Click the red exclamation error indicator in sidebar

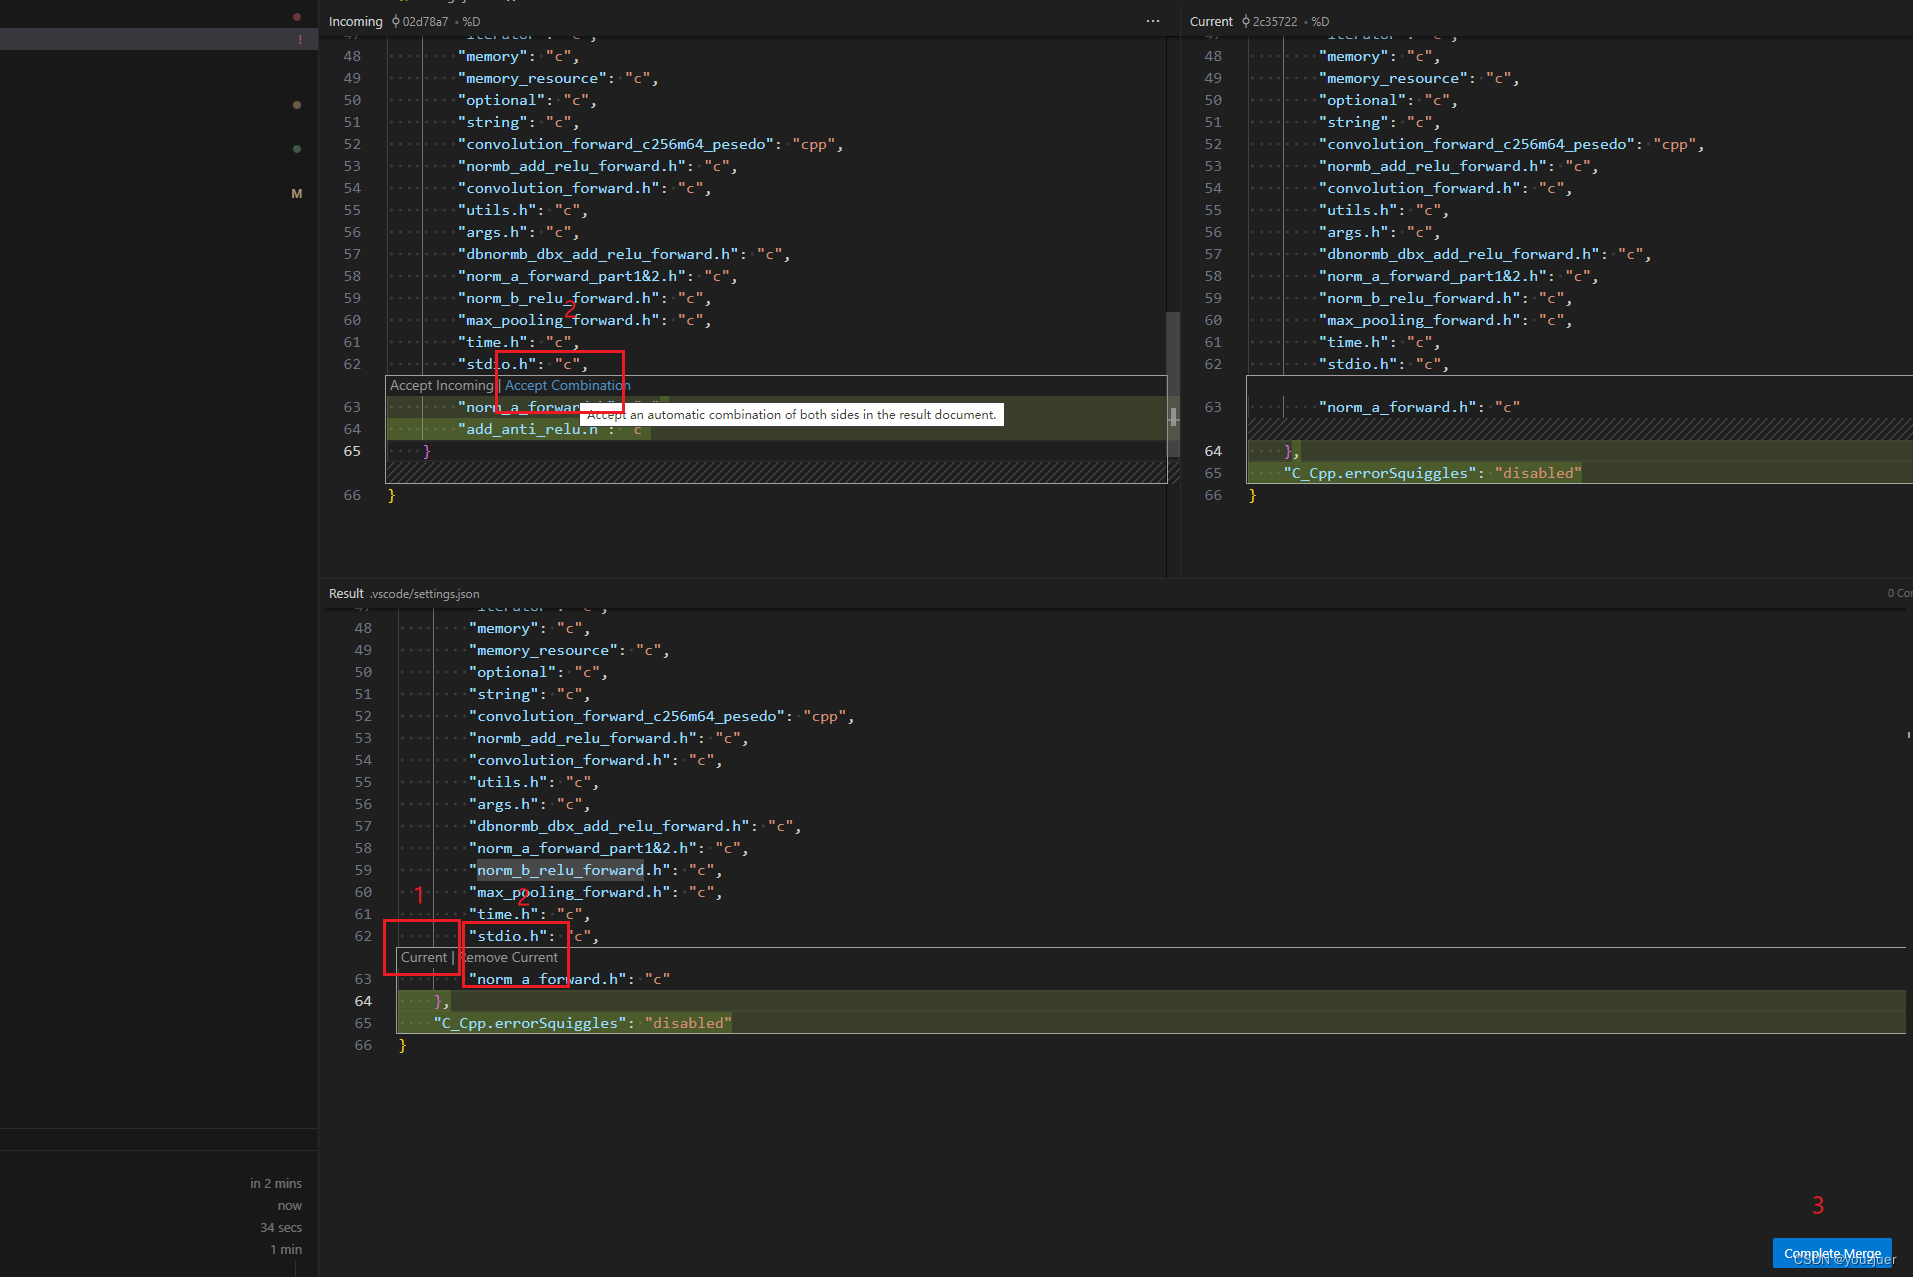(299, 39)
